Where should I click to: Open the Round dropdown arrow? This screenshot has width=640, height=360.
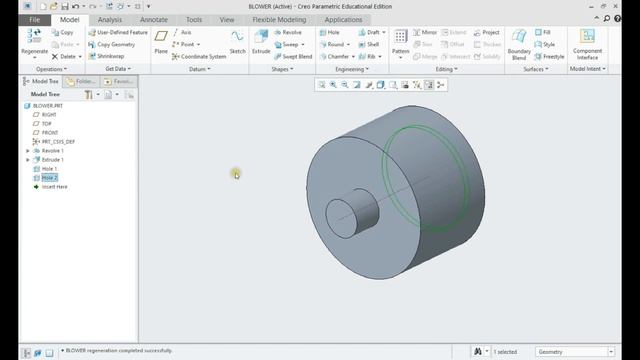pos(348,44)
